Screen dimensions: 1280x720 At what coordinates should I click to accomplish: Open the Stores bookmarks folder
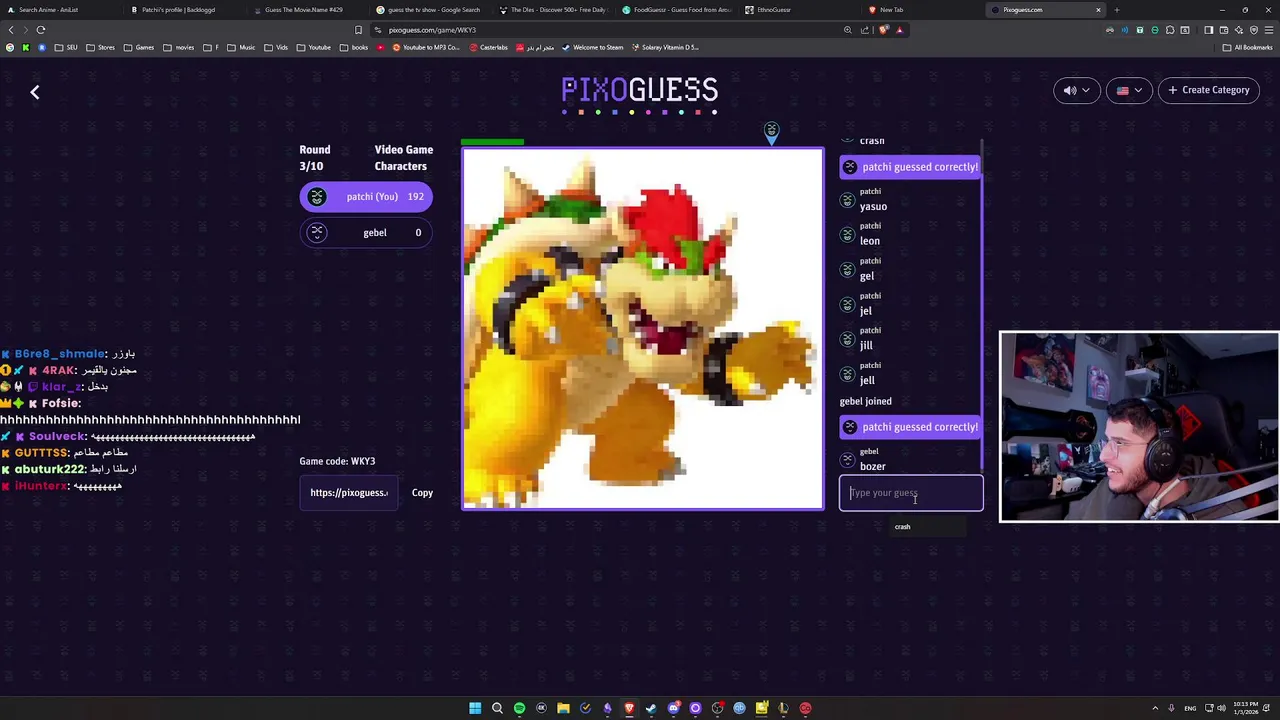(100, 47)
